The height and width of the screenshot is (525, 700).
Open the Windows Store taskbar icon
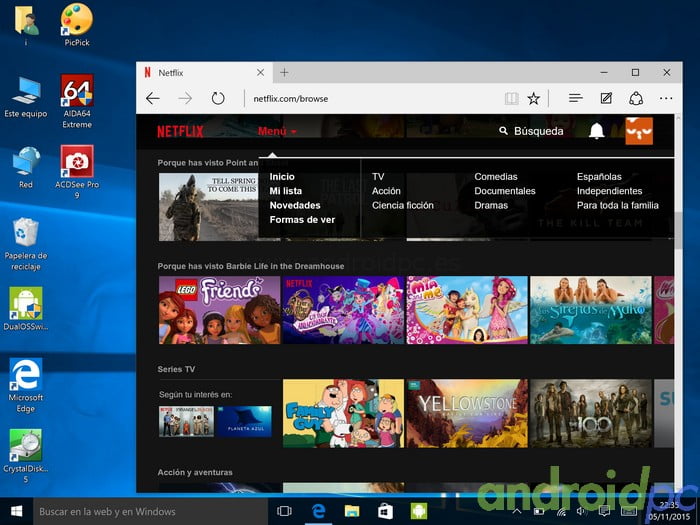[385, 512]
